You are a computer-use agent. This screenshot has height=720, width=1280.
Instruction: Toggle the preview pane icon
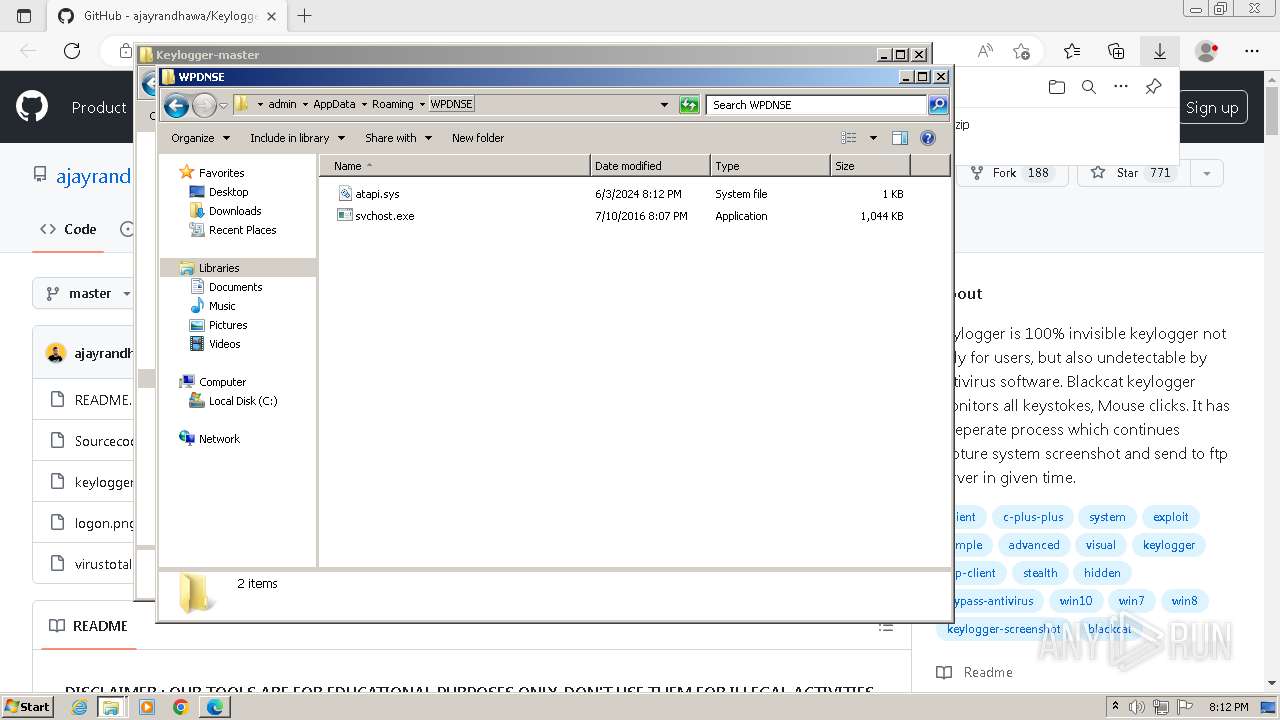[x=900, y=138]
